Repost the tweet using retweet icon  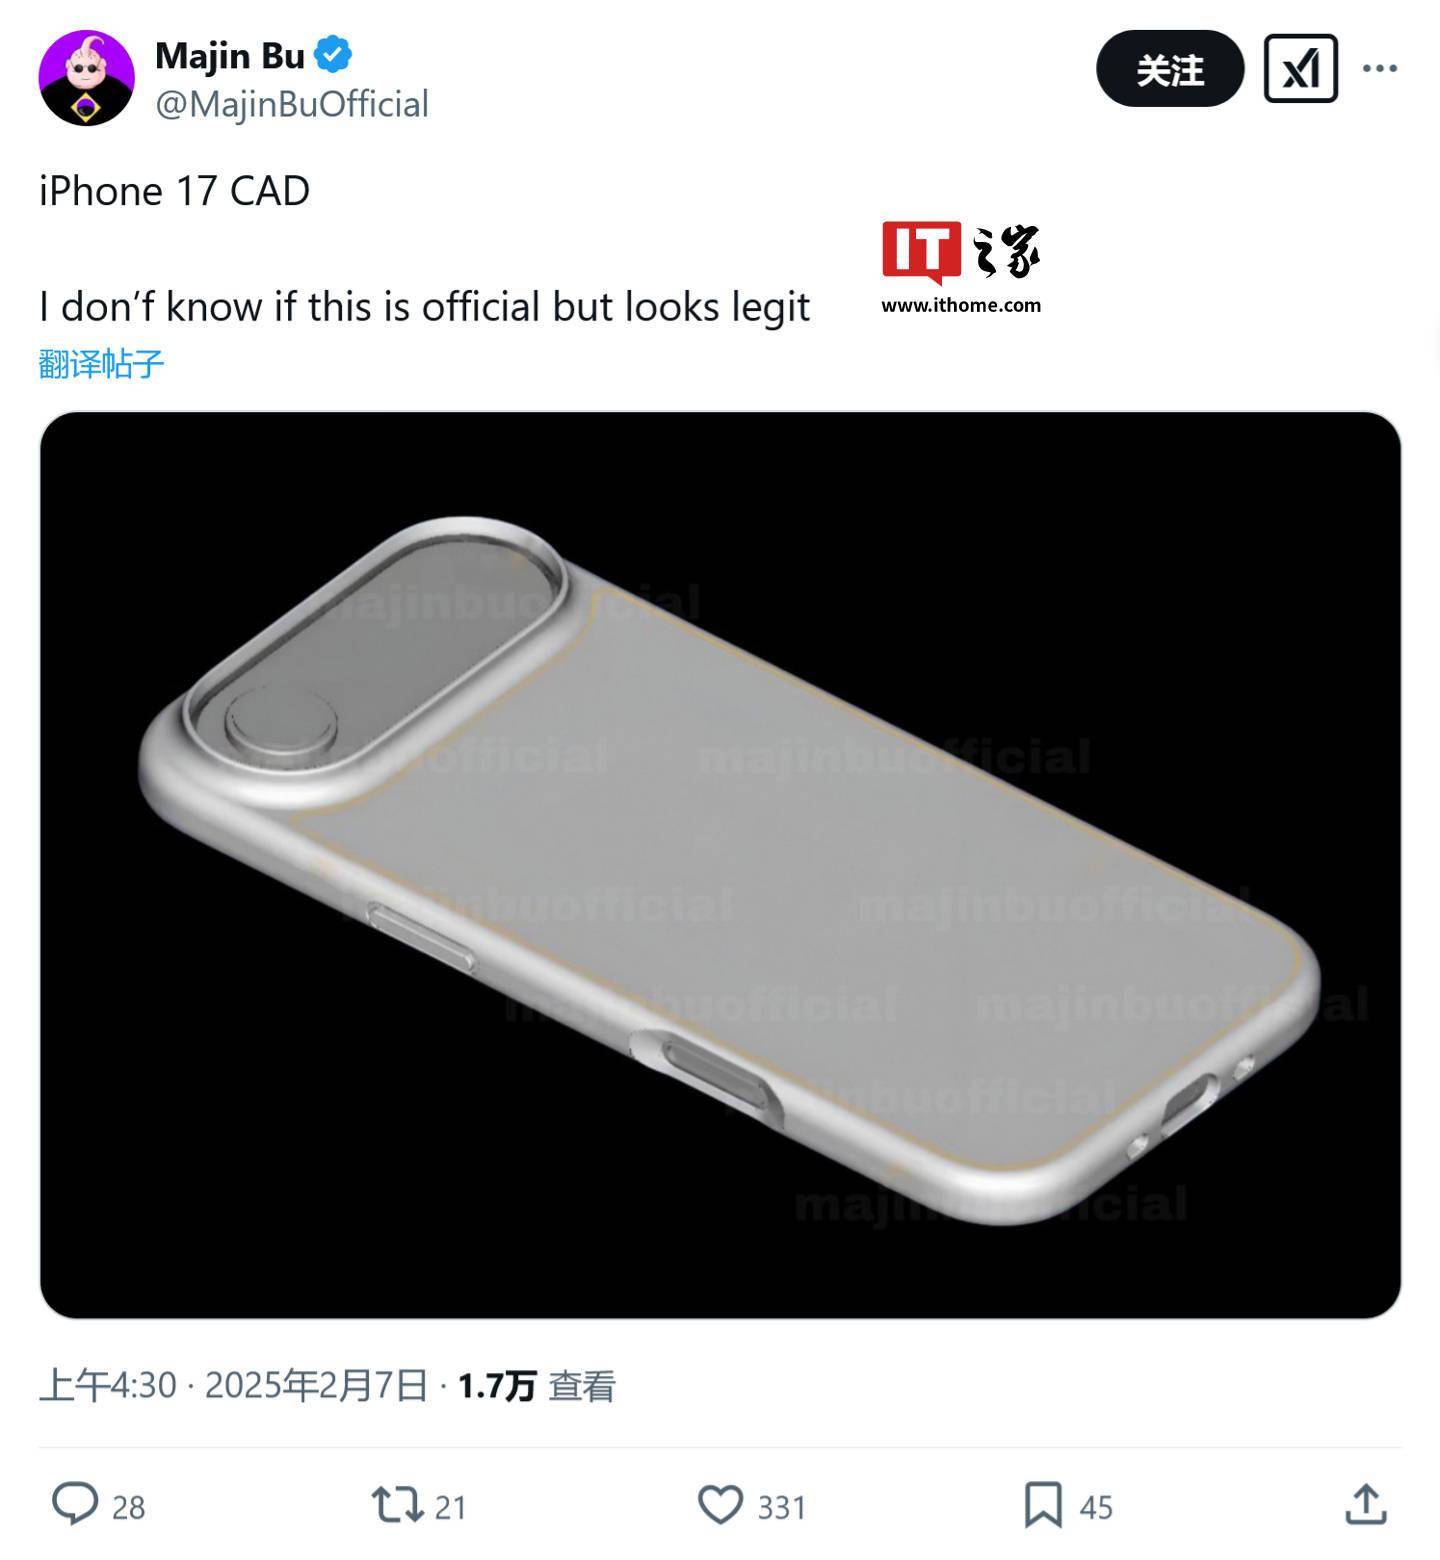click(x=398, y=1505)
